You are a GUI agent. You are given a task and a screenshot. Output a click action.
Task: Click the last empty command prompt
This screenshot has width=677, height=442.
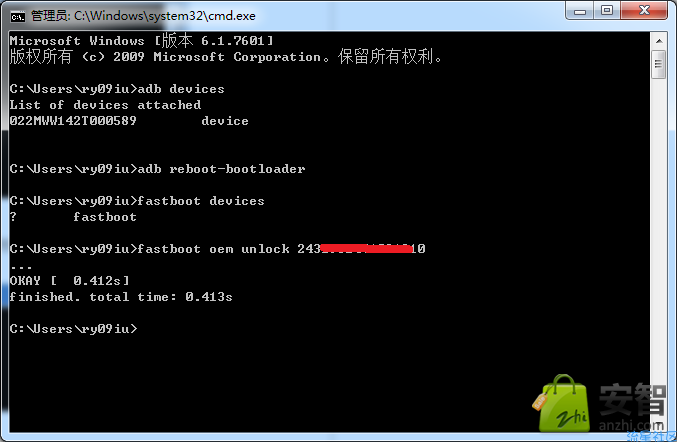tap(73, 329)
